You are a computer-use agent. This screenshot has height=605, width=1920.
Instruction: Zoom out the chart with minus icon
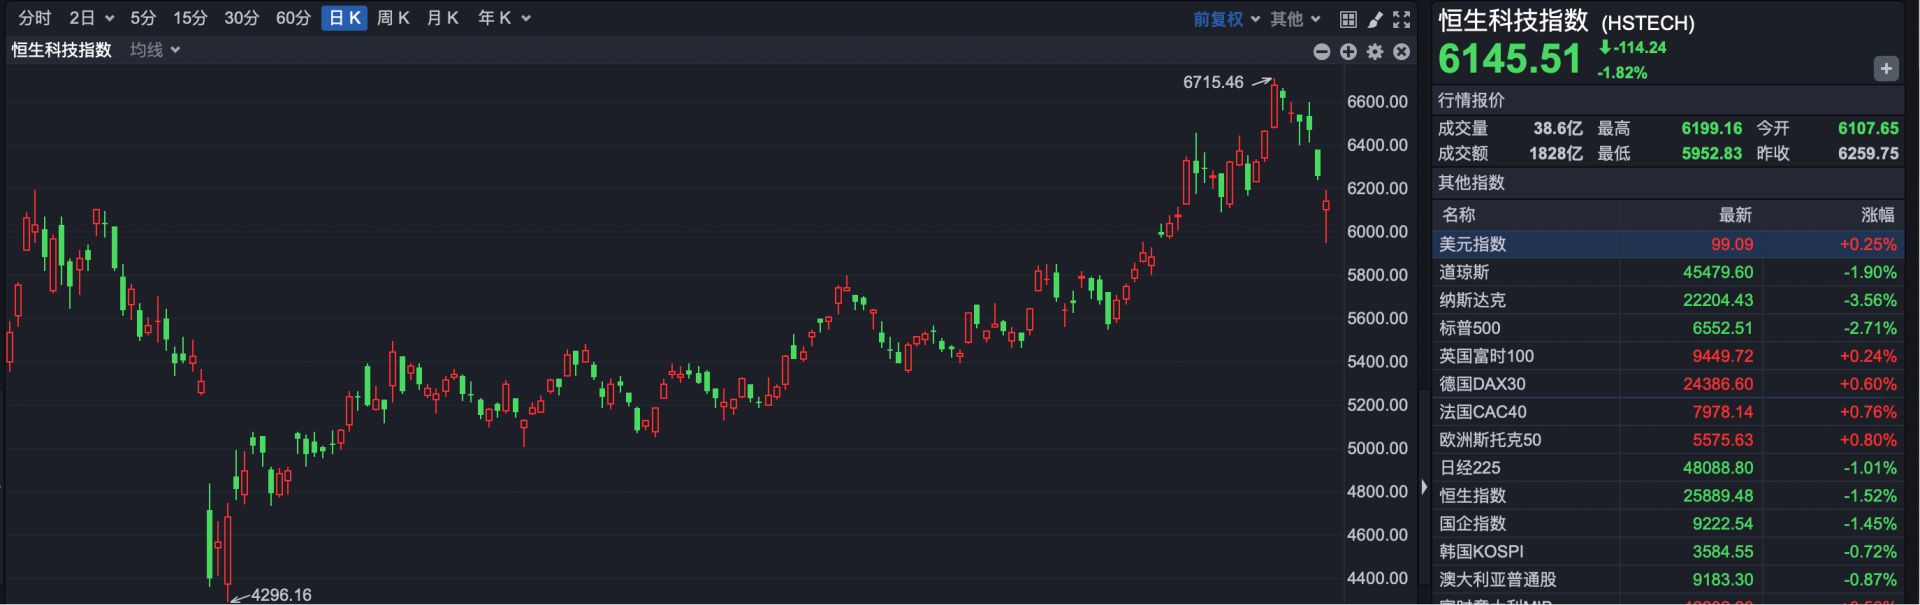point(1321,51)
